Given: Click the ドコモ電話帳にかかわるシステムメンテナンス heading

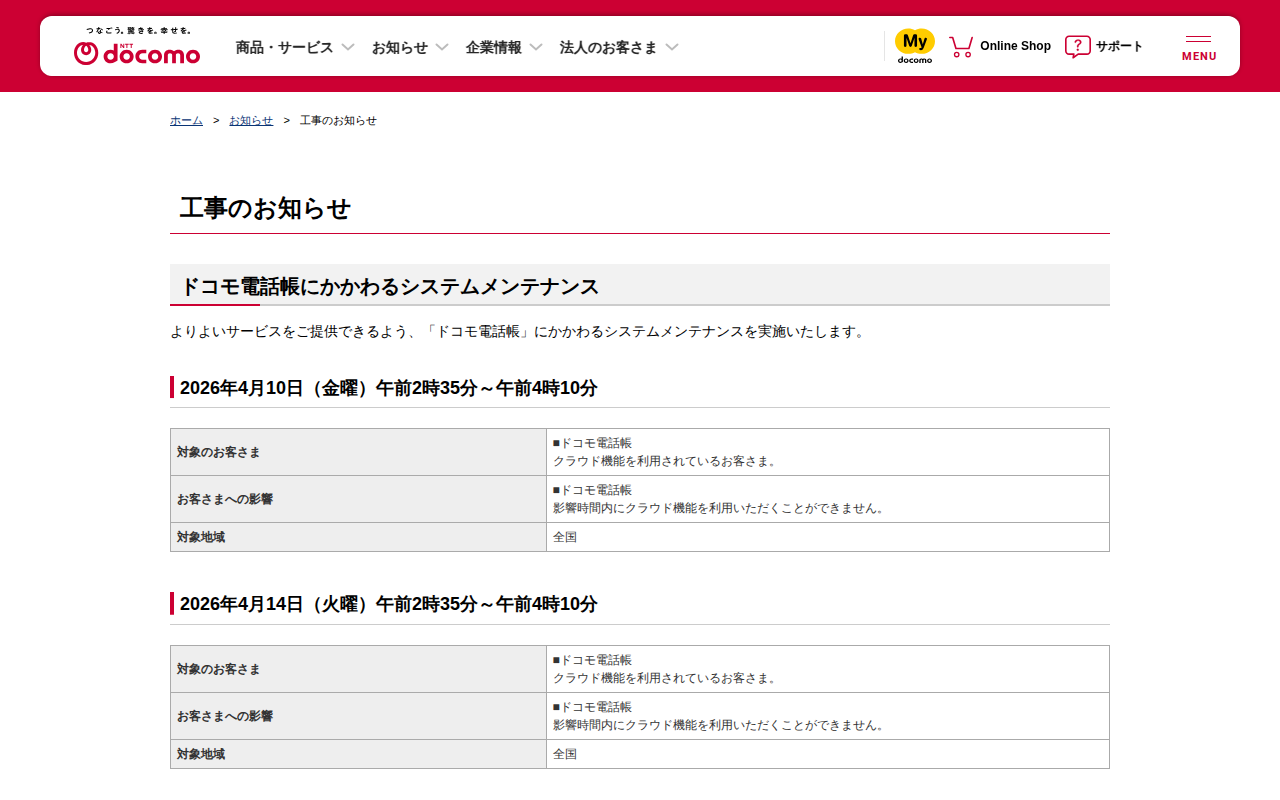Looking at the screenshot, I should click(389, 286).
